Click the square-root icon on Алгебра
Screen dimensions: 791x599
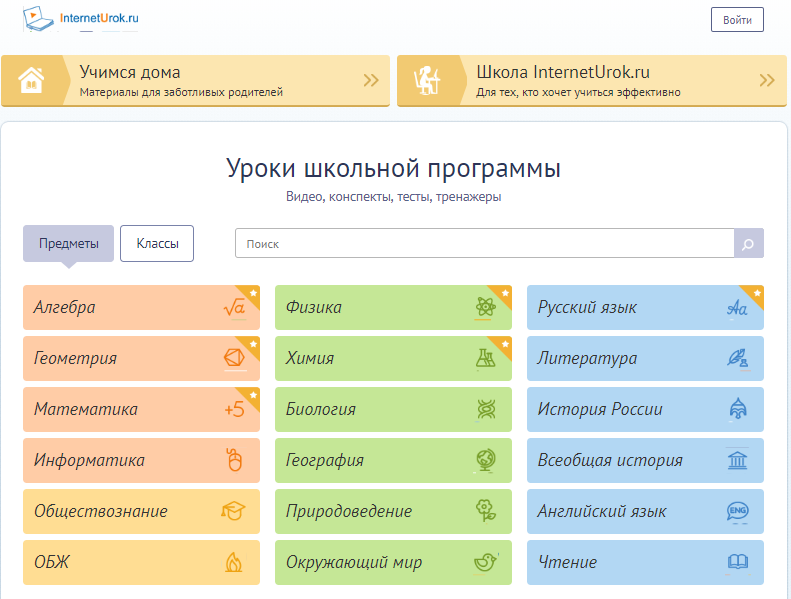[235, 307]
